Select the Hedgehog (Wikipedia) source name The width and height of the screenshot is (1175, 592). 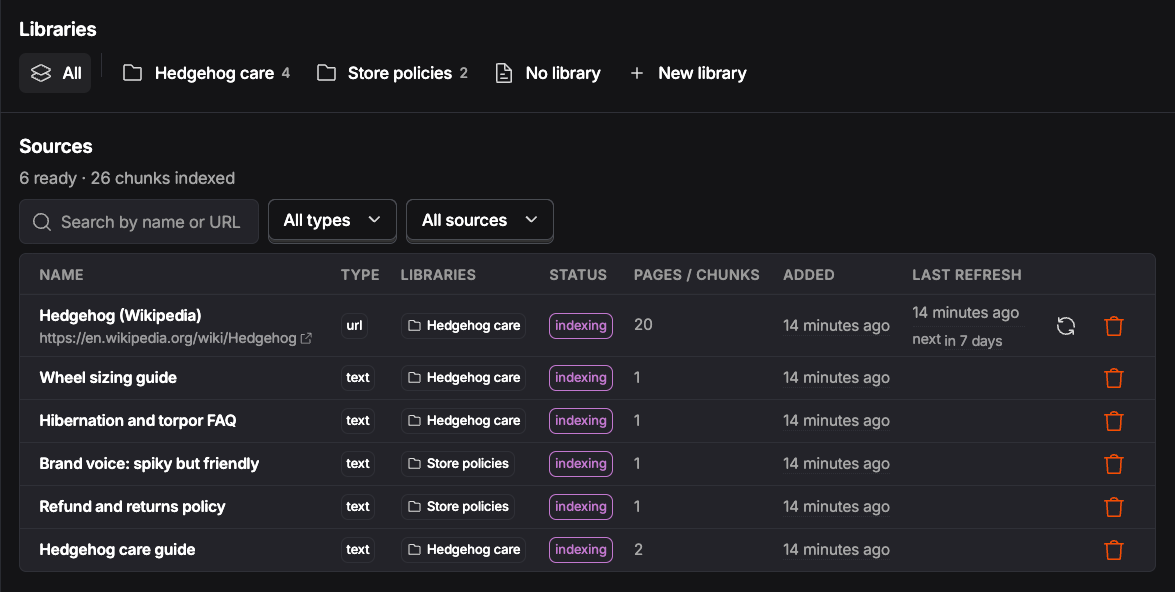pyautogui.click(x=120, y=315)
